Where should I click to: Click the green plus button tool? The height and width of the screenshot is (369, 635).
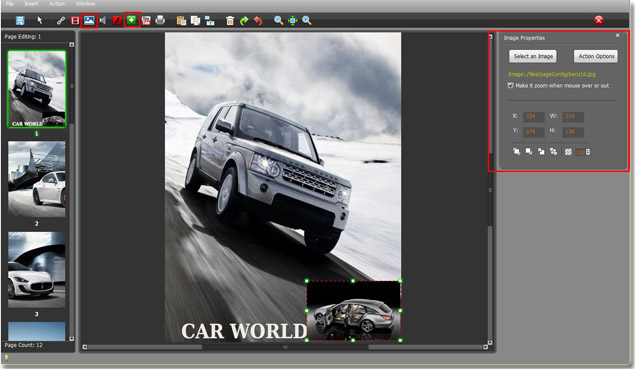click(x=131, y=20)
